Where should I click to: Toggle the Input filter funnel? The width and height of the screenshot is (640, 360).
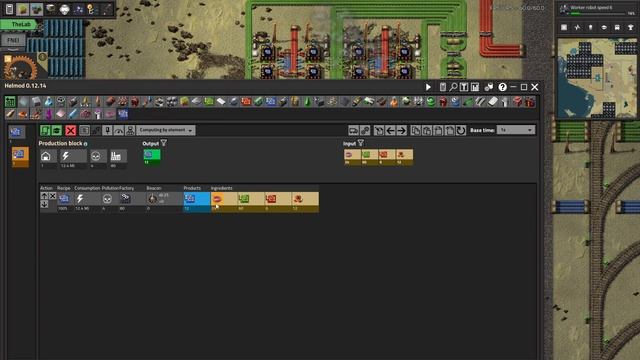coord(361,143)
